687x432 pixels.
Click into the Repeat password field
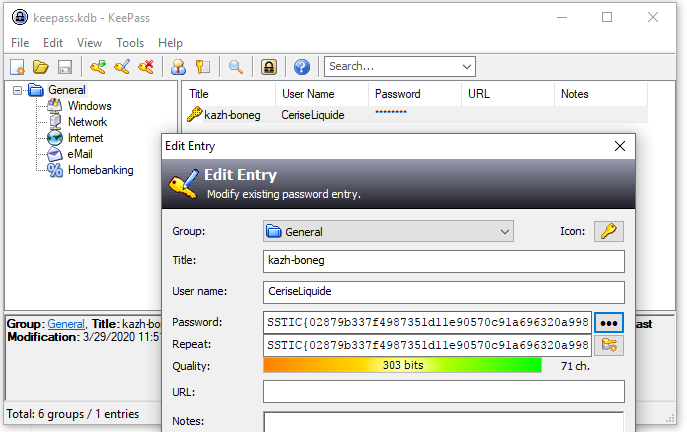click(428, 345)
